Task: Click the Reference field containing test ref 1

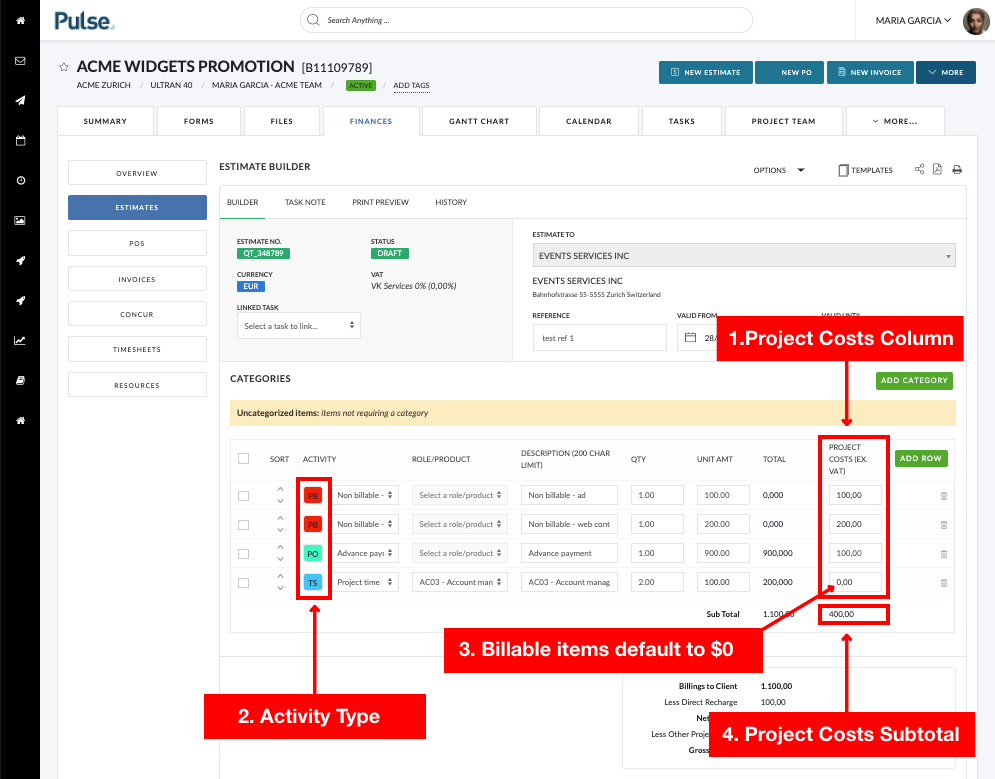Action: tap(600, 337)
